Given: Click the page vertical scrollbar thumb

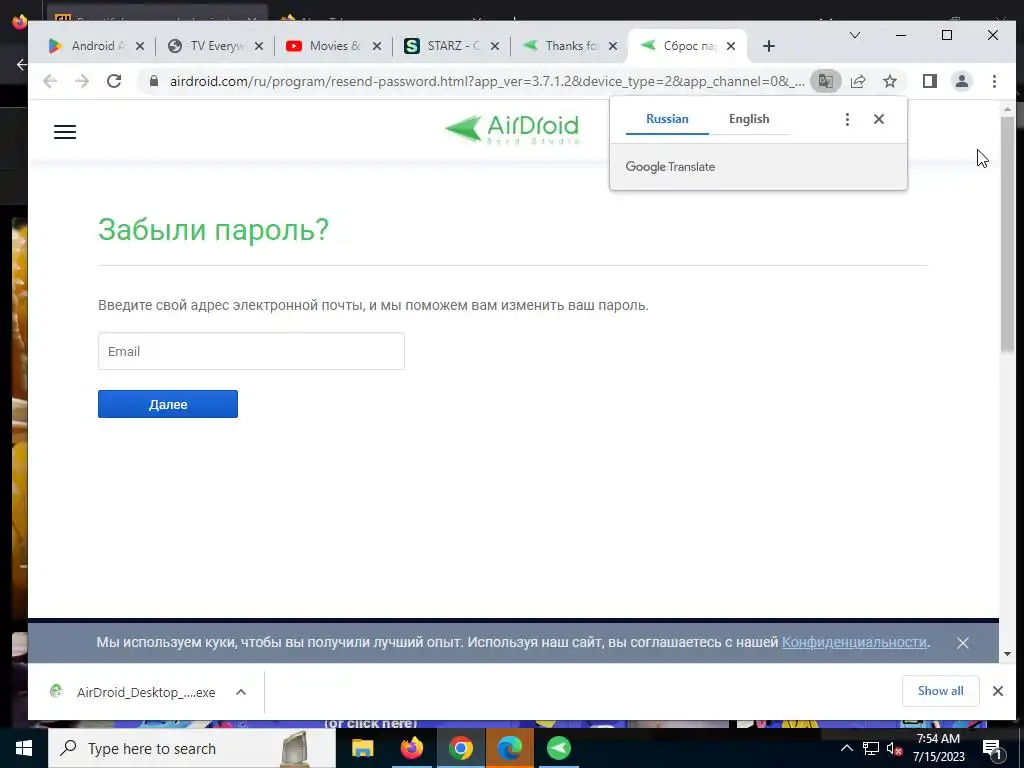Looking at the screenshot, I should tap(1007, 235).
